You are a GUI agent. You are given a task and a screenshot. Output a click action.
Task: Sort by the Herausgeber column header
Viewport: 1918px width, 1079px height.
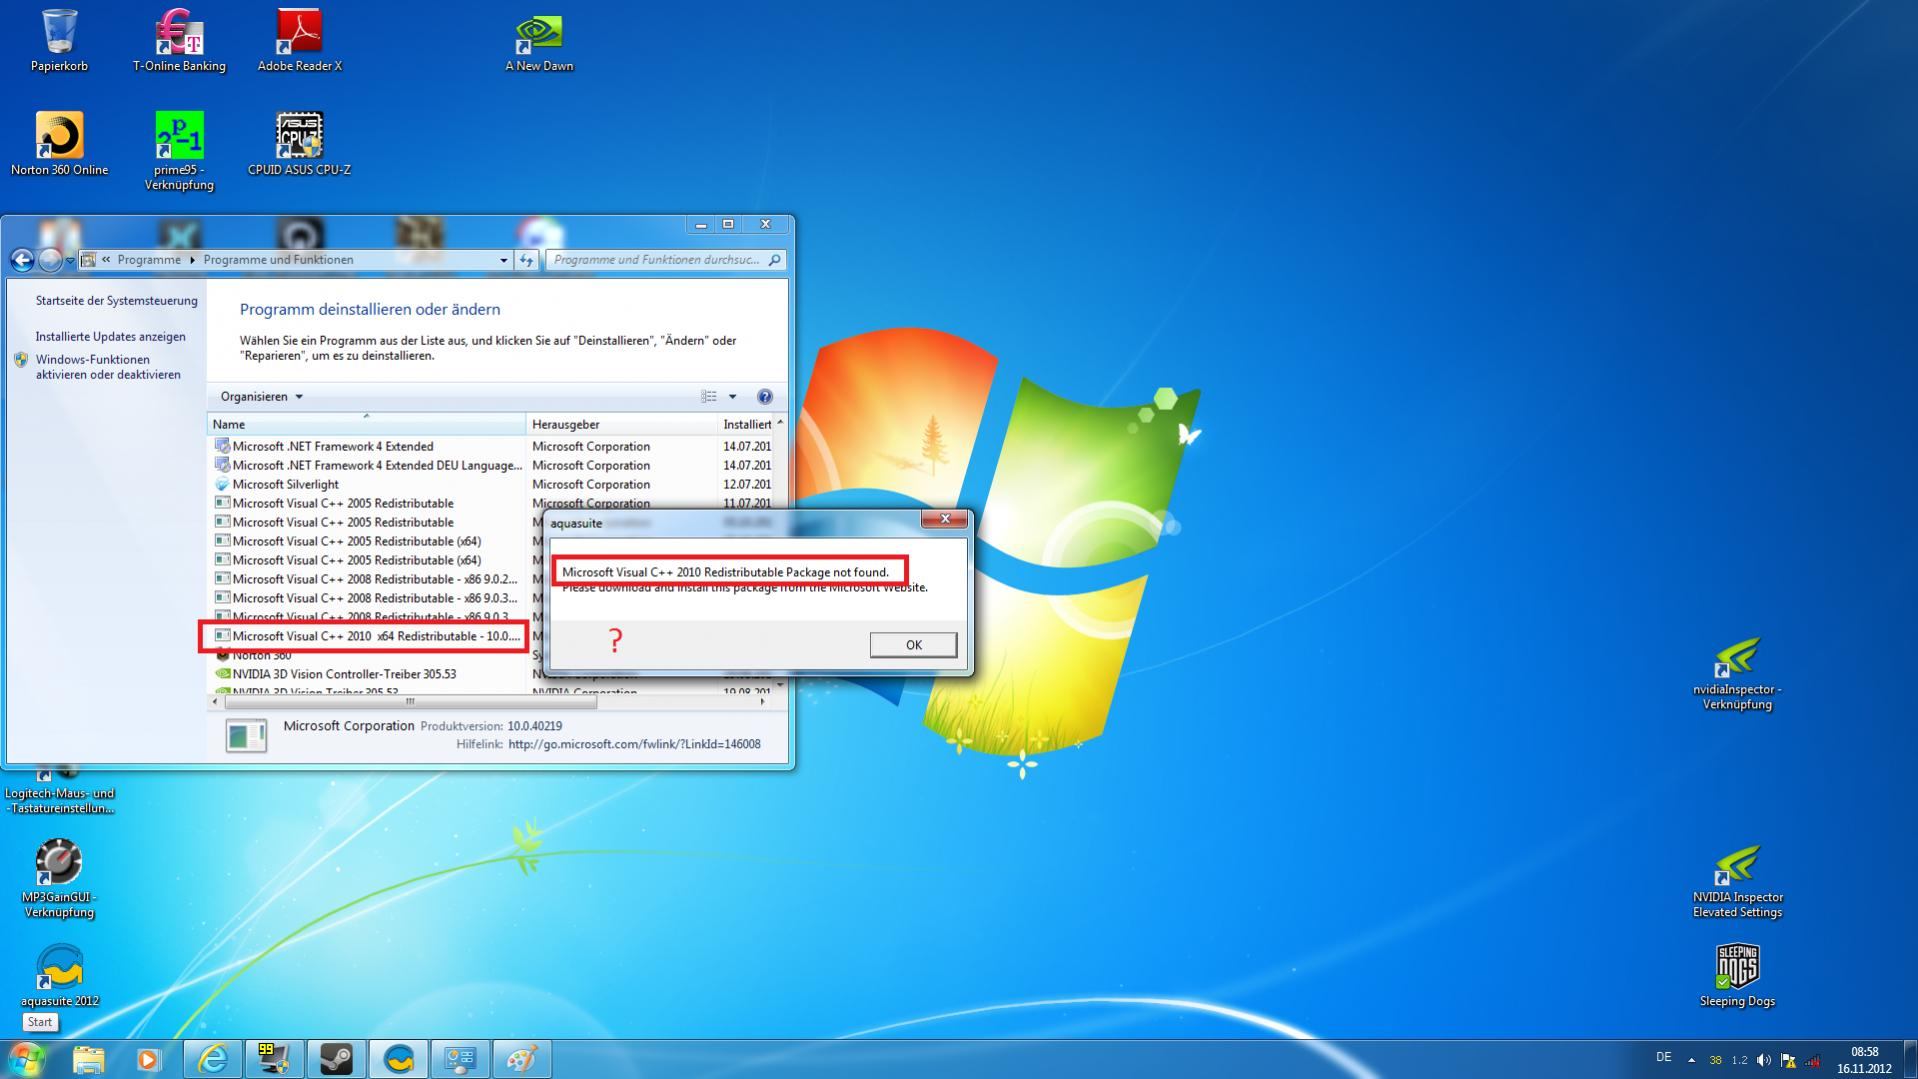pos(621,424)
